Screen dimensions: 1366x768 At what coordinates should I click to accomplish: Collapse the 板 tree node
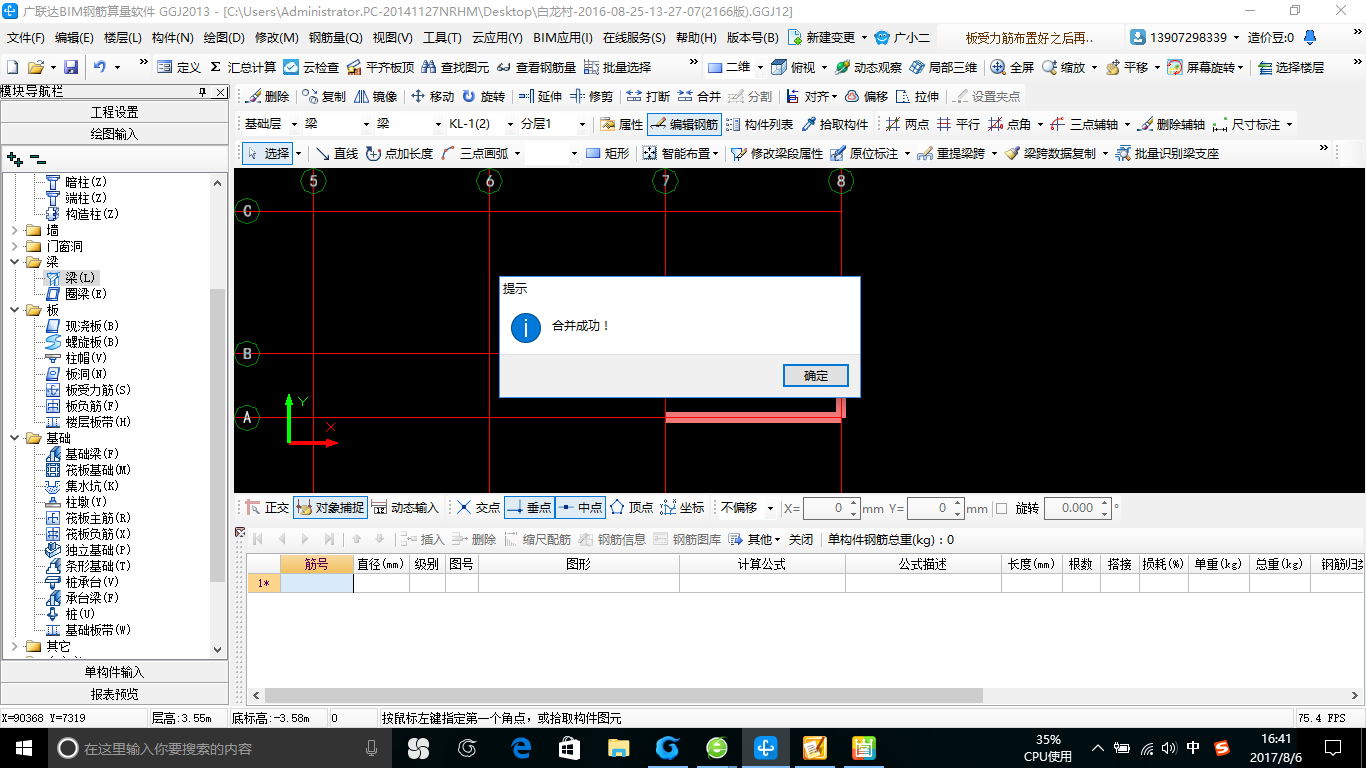point(14,310)
